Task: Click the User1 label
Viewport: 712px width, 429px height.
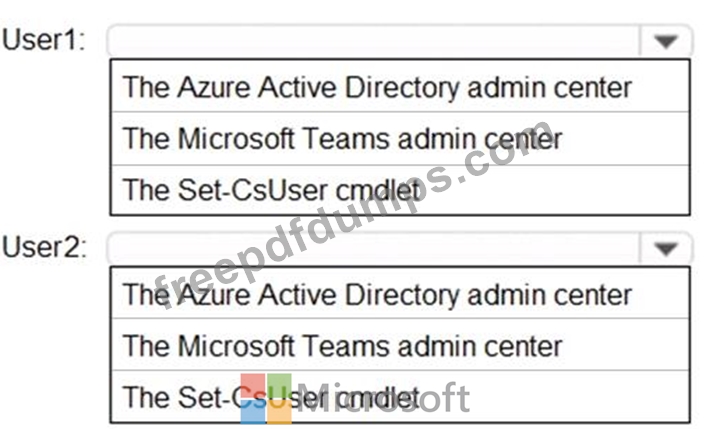Action: click(x=45, y=42)
